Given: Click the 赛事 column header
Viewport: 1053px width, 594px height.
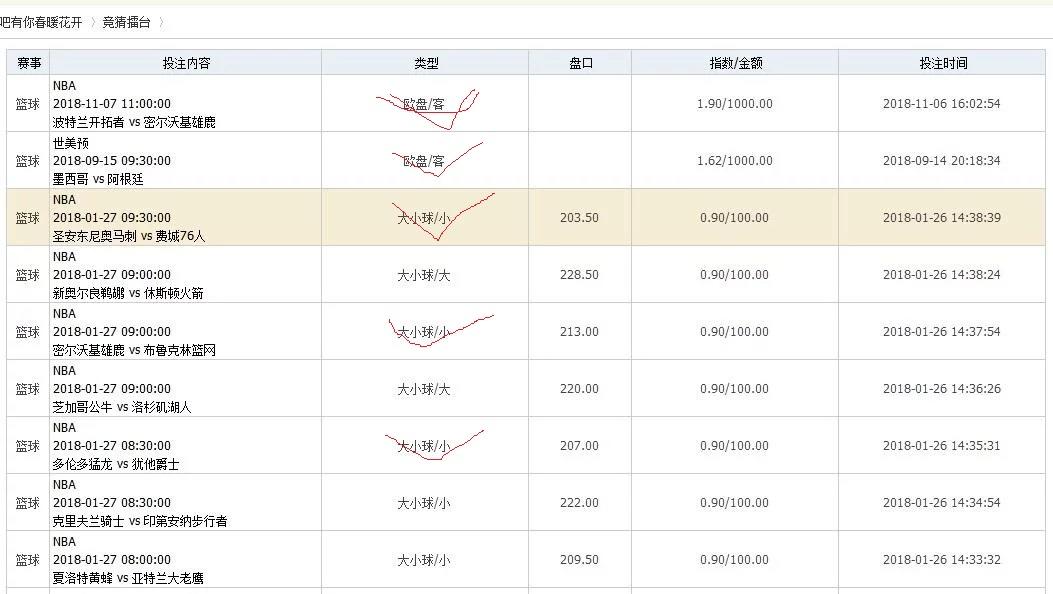Looking at the screenshot, I should (x=28, y=63).
